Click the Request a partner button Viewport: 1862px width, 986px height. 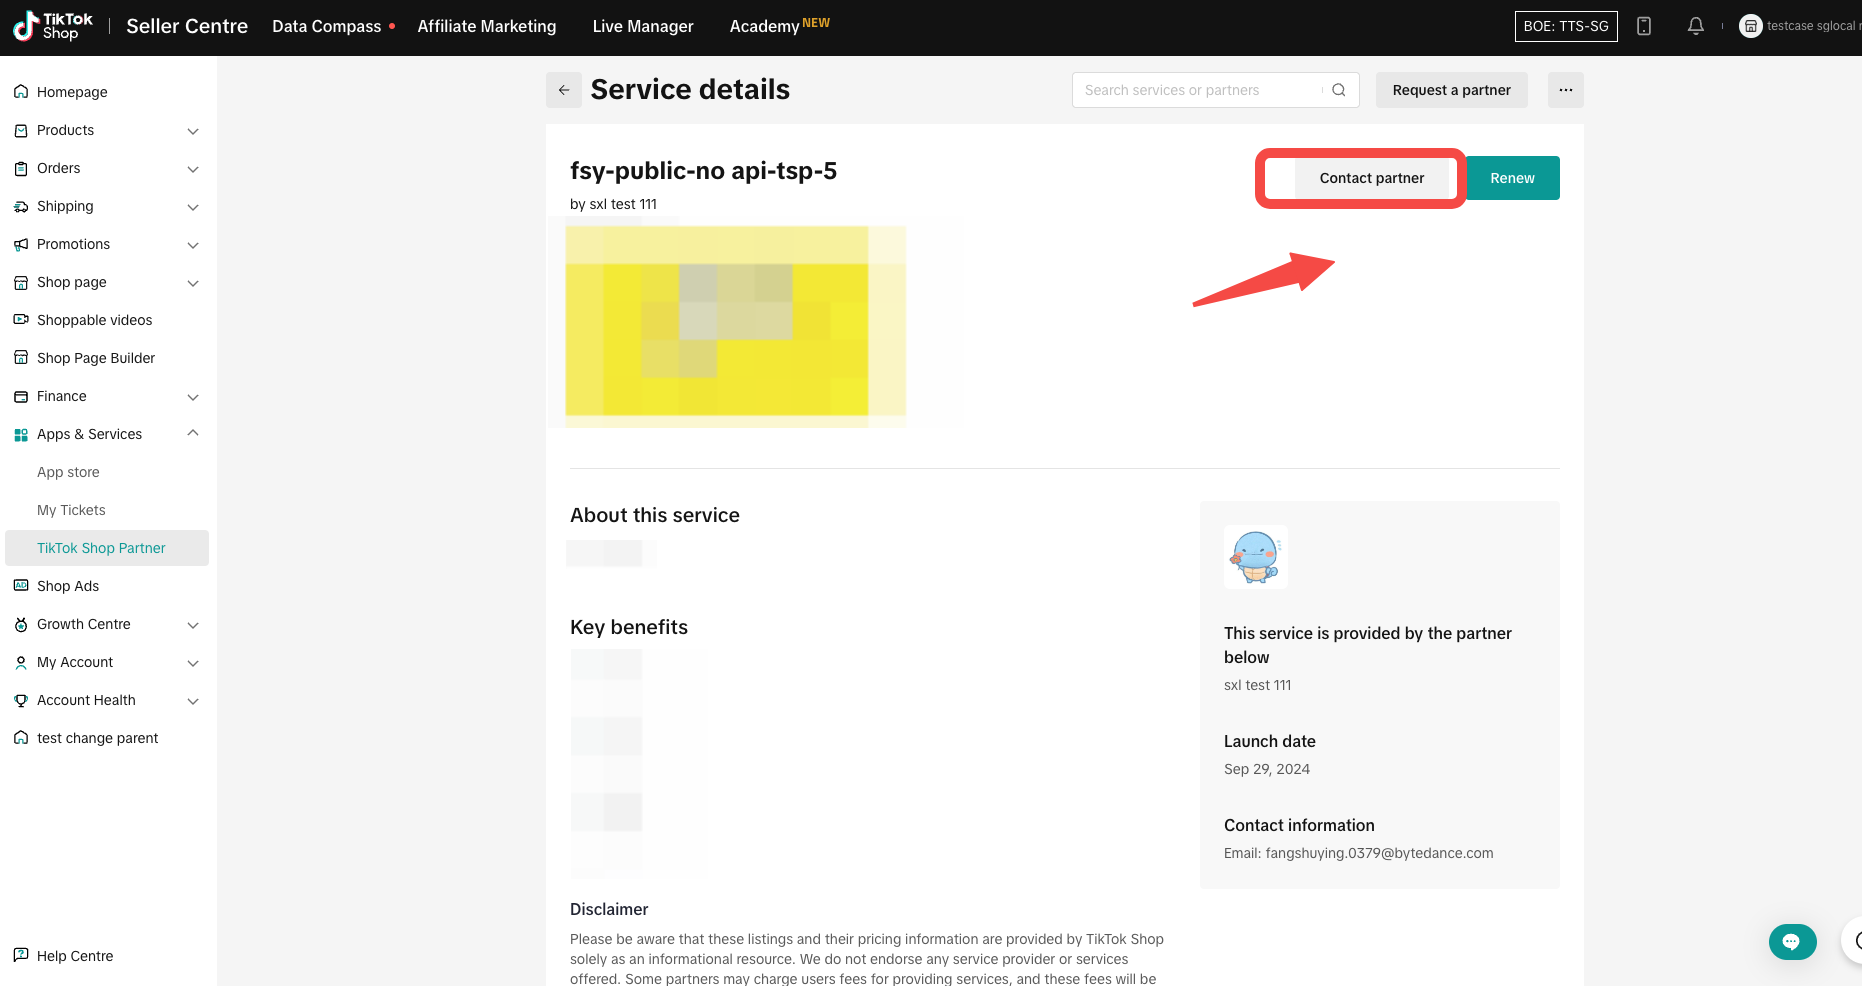[1451, 90]
